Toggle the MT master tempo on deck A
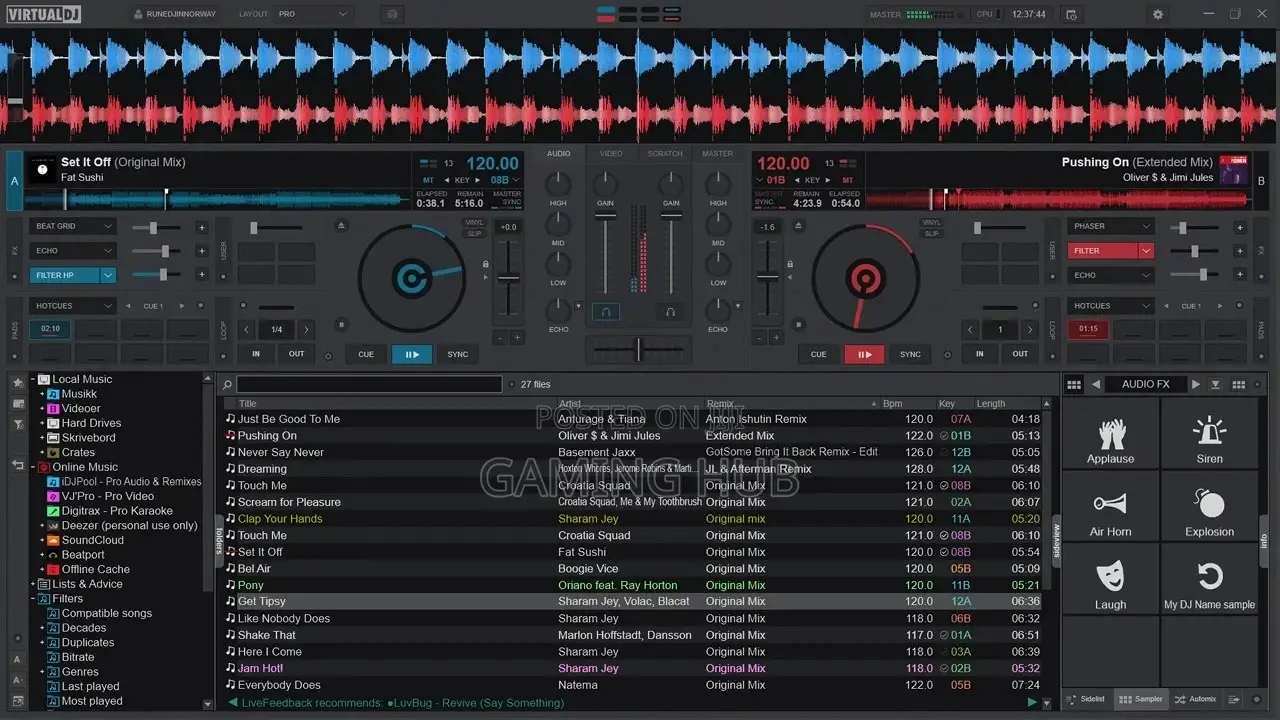This screenshot has width=1280, height=720. pos(428,180)
